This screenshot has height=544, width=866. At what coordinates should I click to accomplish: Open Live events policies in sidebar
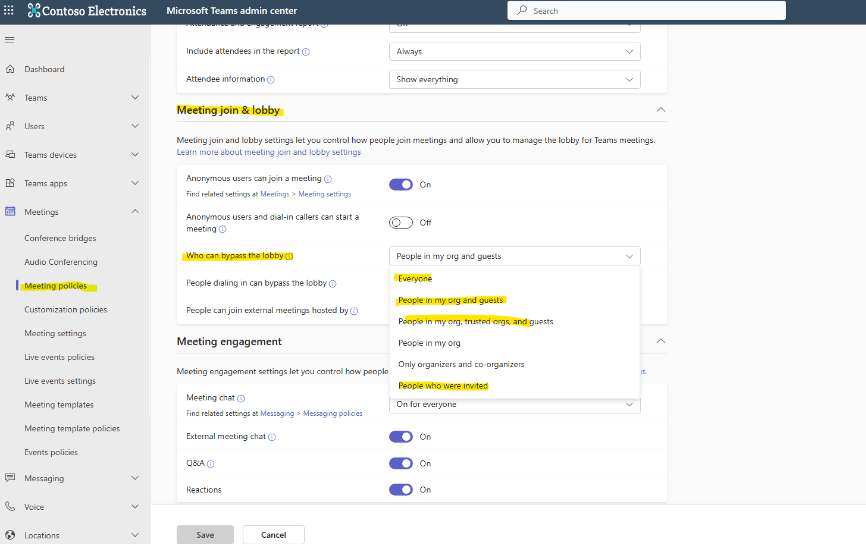[x=59, y=357]
